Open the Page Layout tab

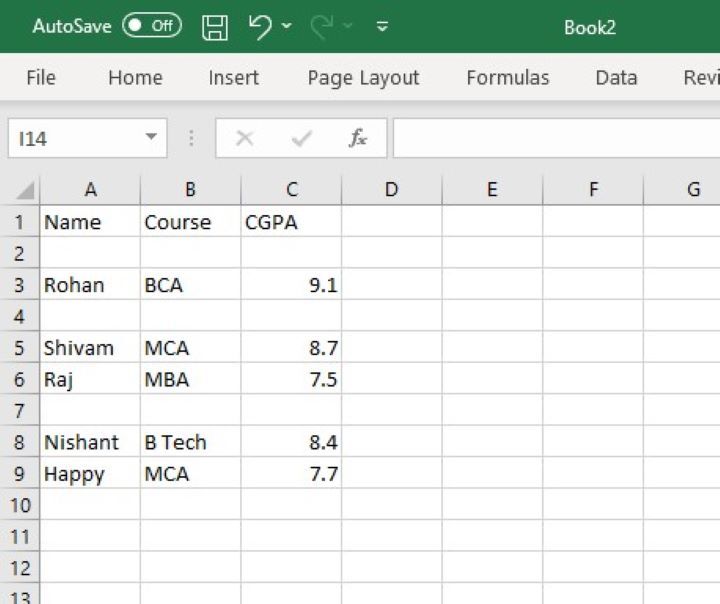pos(363,78)
